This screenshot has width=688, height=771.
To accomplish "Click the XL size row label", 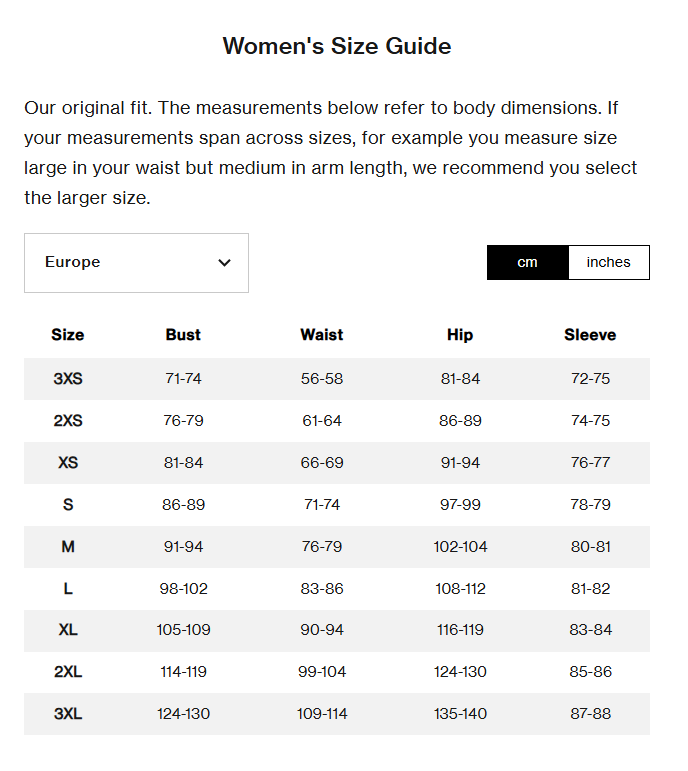I will (68, 630).
